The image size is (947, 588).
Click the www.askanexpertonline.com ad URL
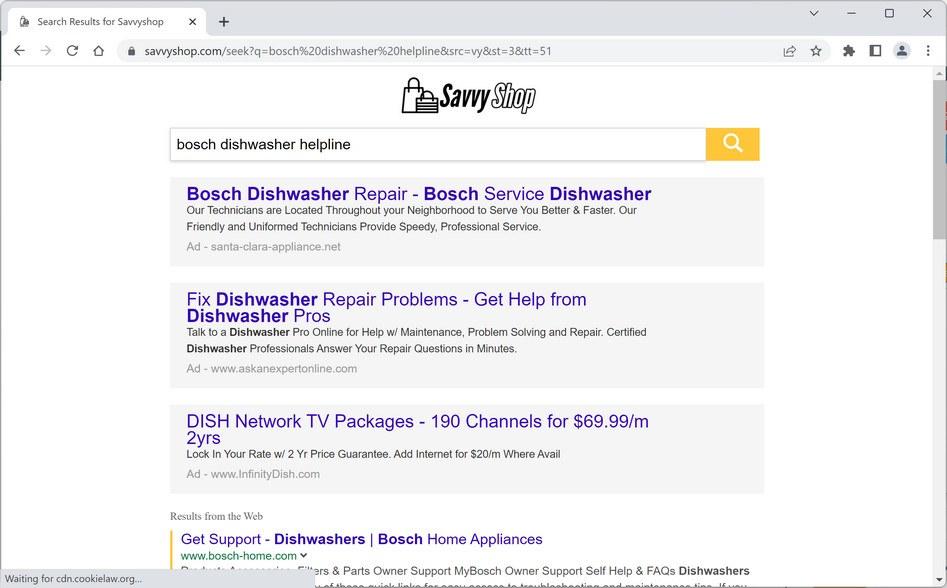283,368
